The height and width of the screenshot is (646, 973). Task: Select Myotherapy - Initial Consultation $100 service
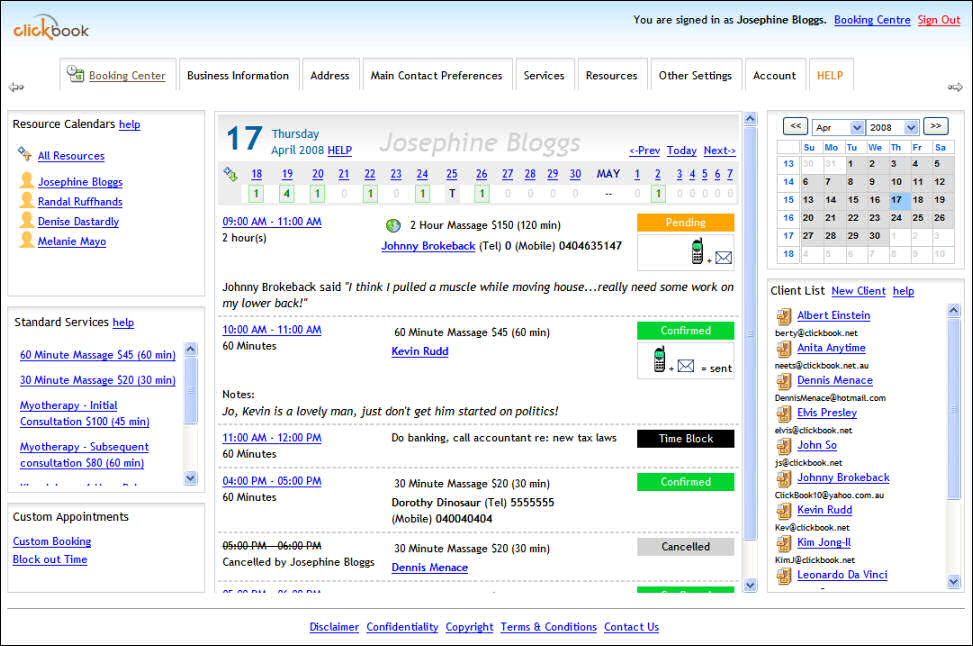tap(84, 413)
